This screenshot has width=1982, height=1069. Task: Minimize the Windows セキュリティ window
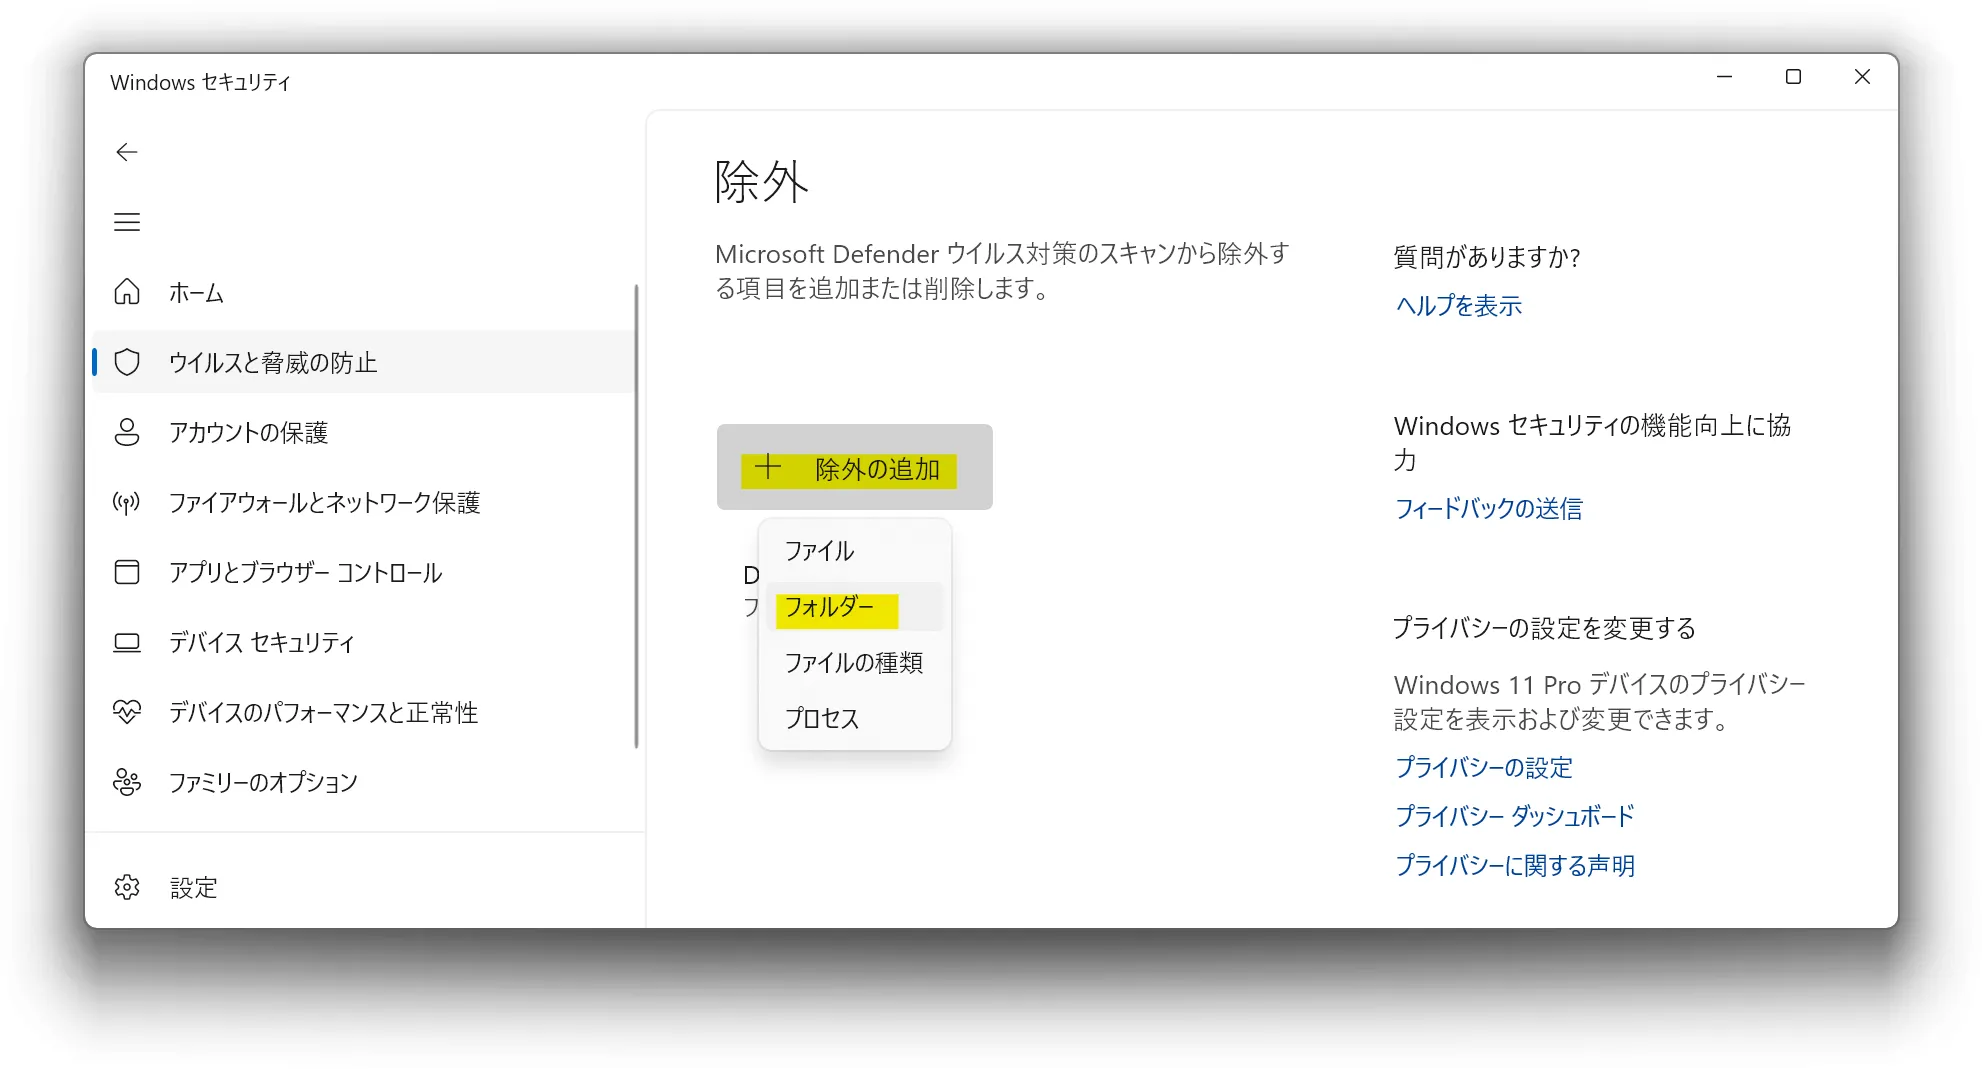pyautogui.click(x=1724, y=77)
